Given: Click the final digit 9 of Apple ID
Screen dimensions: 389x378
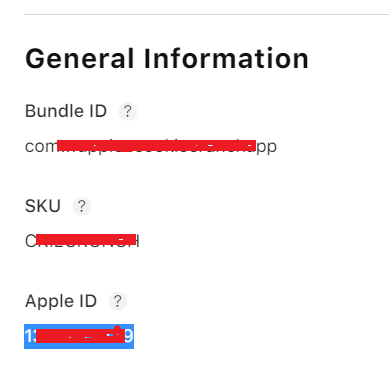Looking at the screenshot, I should pos(129,336).
